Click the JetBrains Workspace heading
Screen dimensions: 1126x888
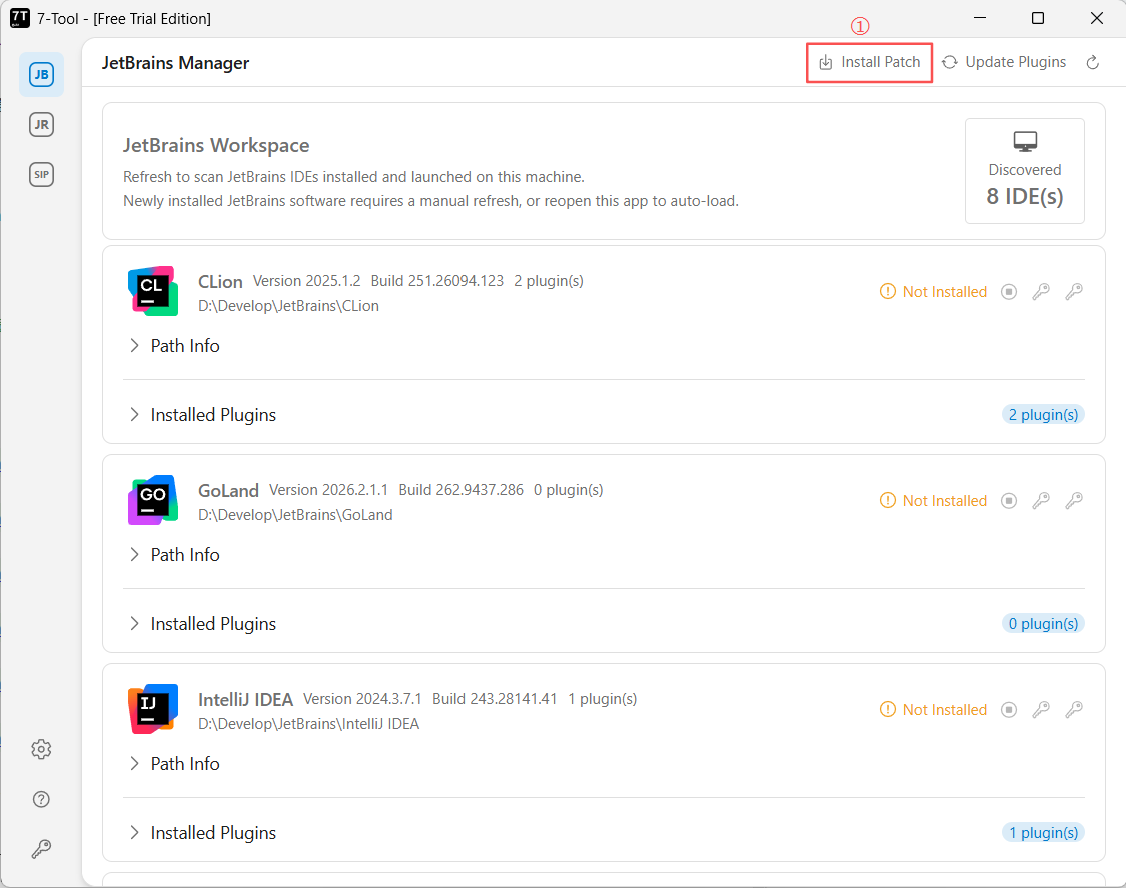[x=216, y=145]
